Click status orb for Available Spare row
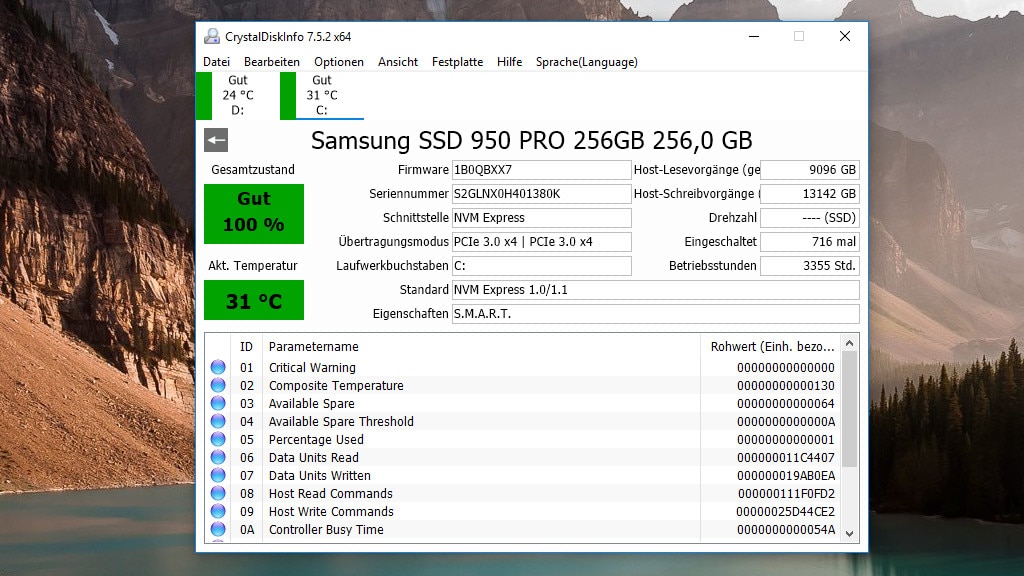The image size is (1024, 576). [x=218, y=404]
